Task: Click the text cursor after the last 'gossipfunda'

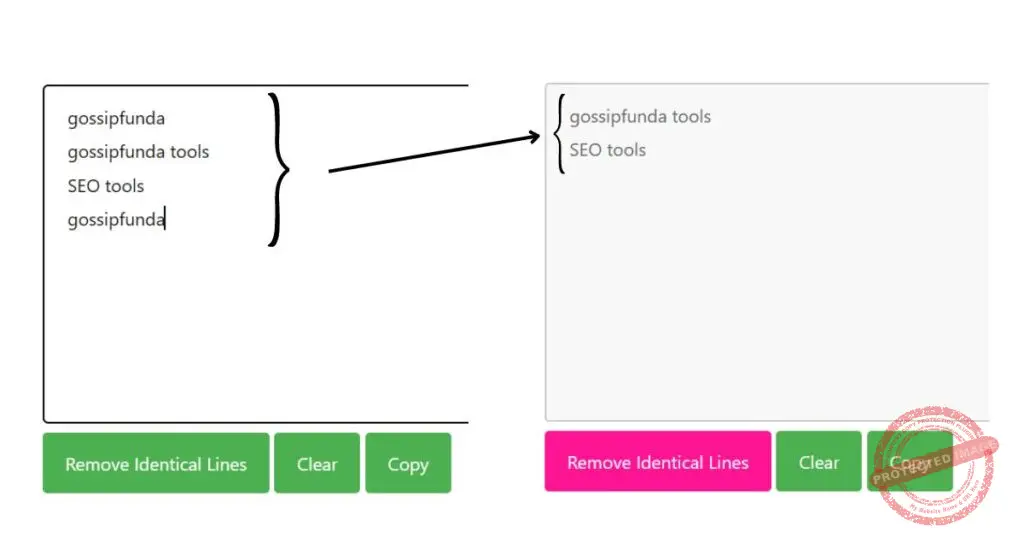Action: pyautogui.click(x=165, y=220)
